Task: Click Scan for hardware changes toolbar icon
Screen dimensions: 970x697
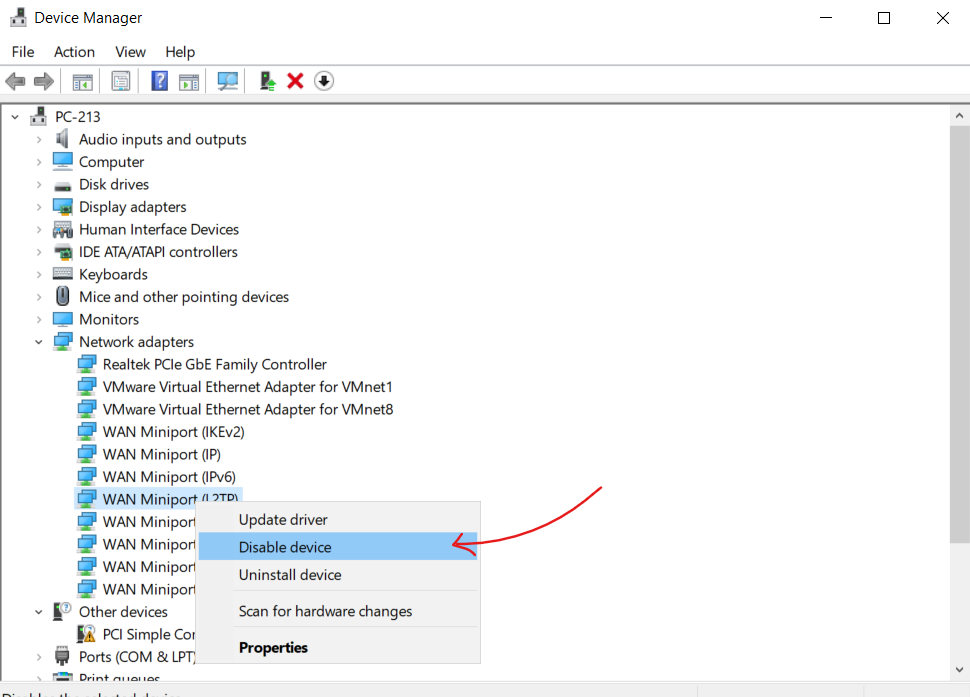Action: tap(228, 81)
